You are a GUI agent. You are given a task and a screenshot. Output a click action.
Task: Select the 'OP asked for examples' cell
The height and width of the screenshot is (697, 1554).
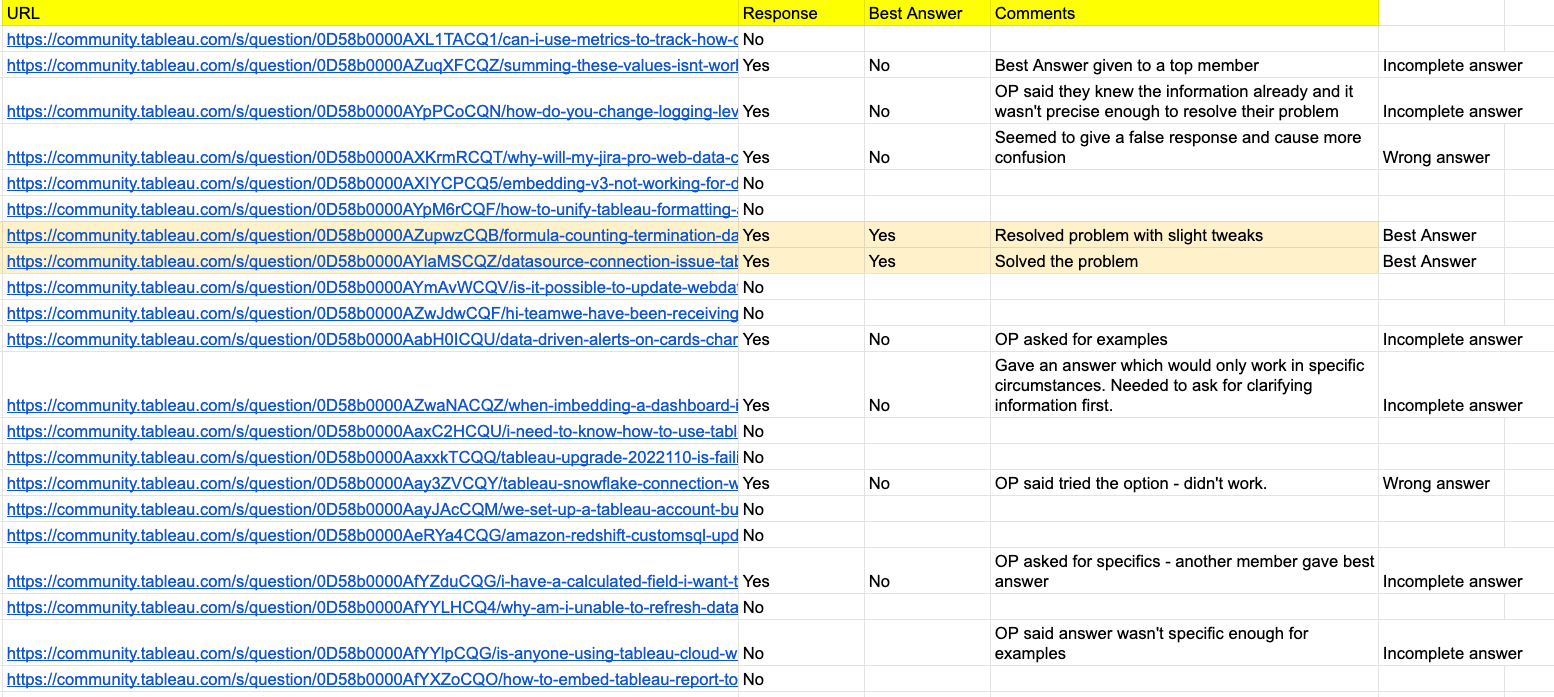[1185, 339]
